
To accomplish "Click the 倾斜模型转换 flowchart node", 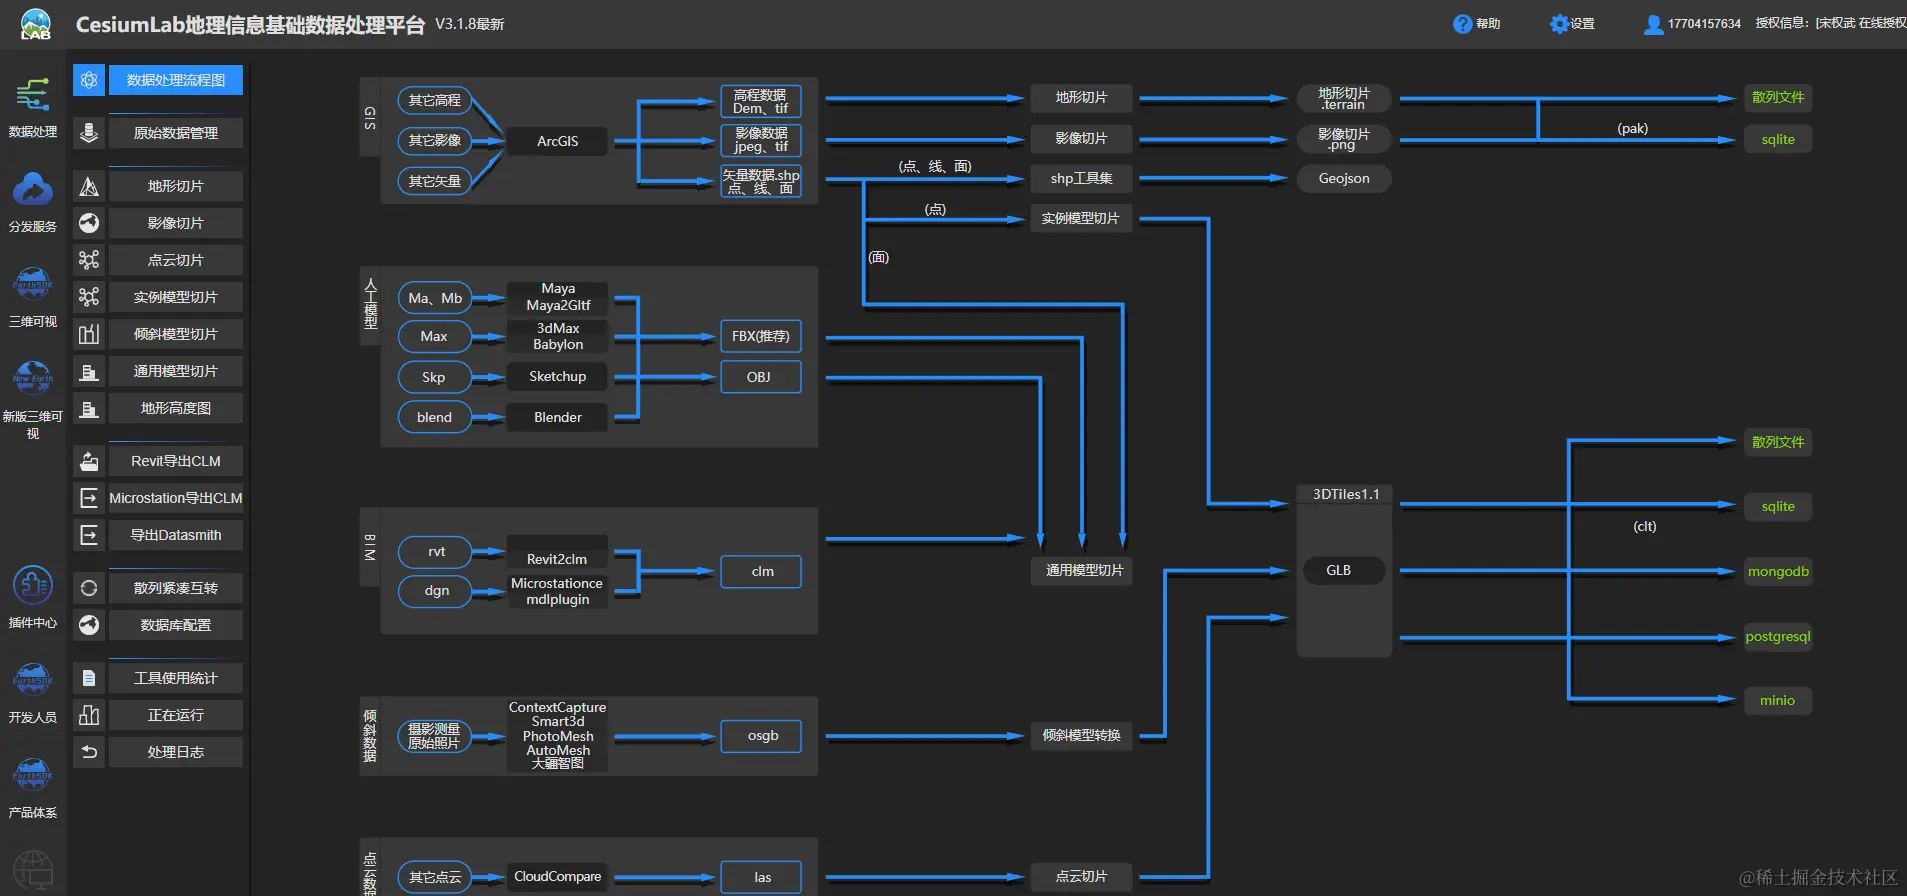I will click(x=1081, y=735).
